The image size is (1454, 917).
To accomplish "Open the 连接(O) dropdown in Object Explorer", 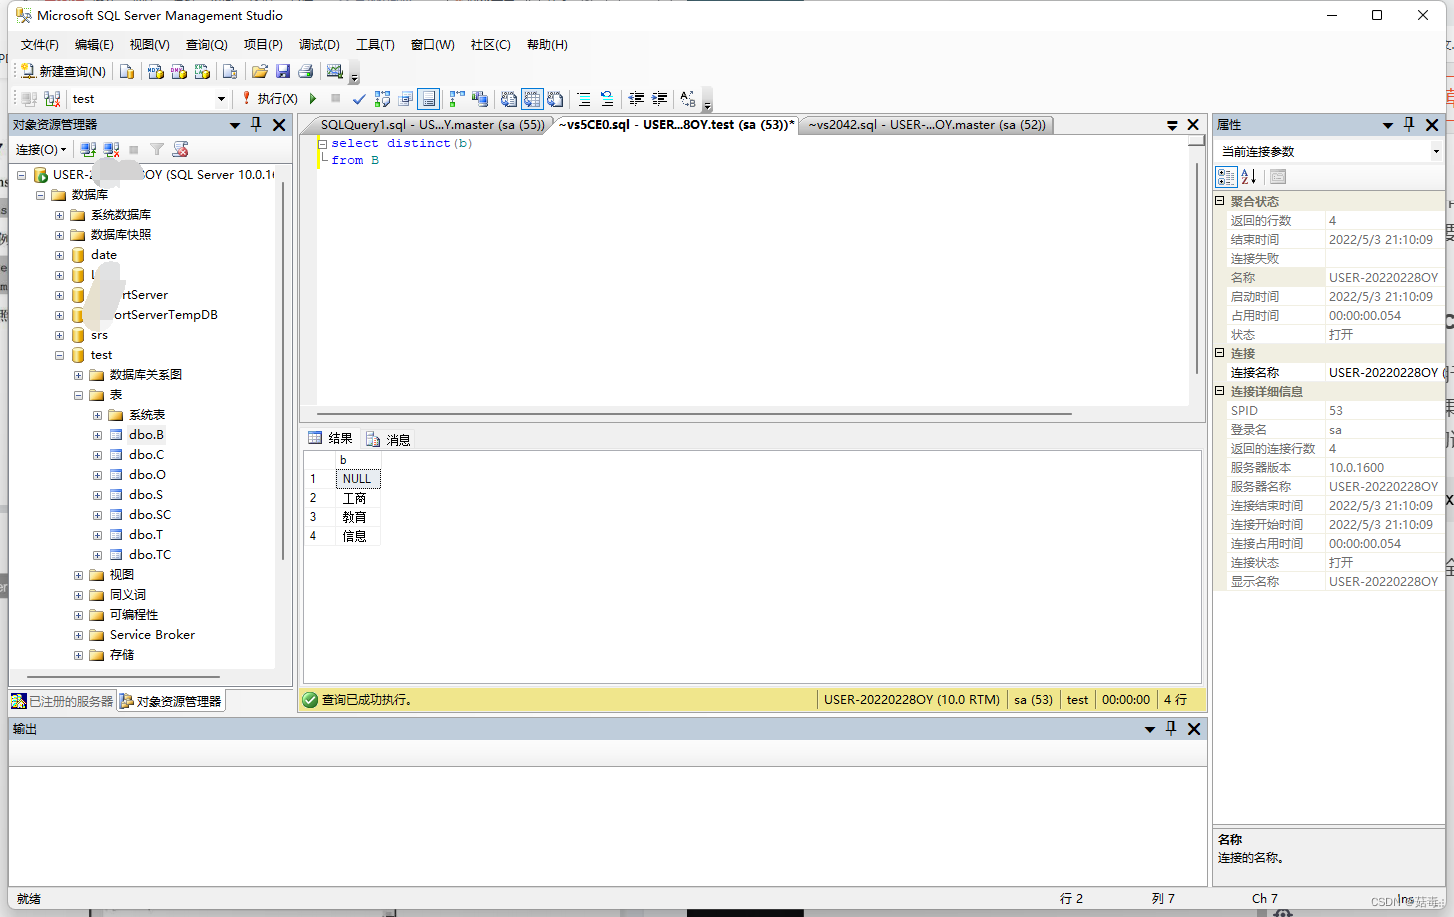I will [x=41, y=149].
